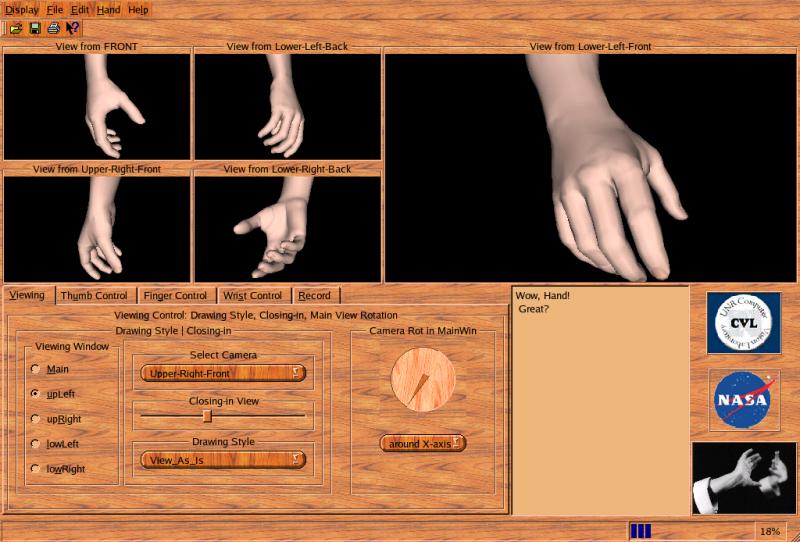
Task: Open the Display menu
Action: tap(22, 10)
